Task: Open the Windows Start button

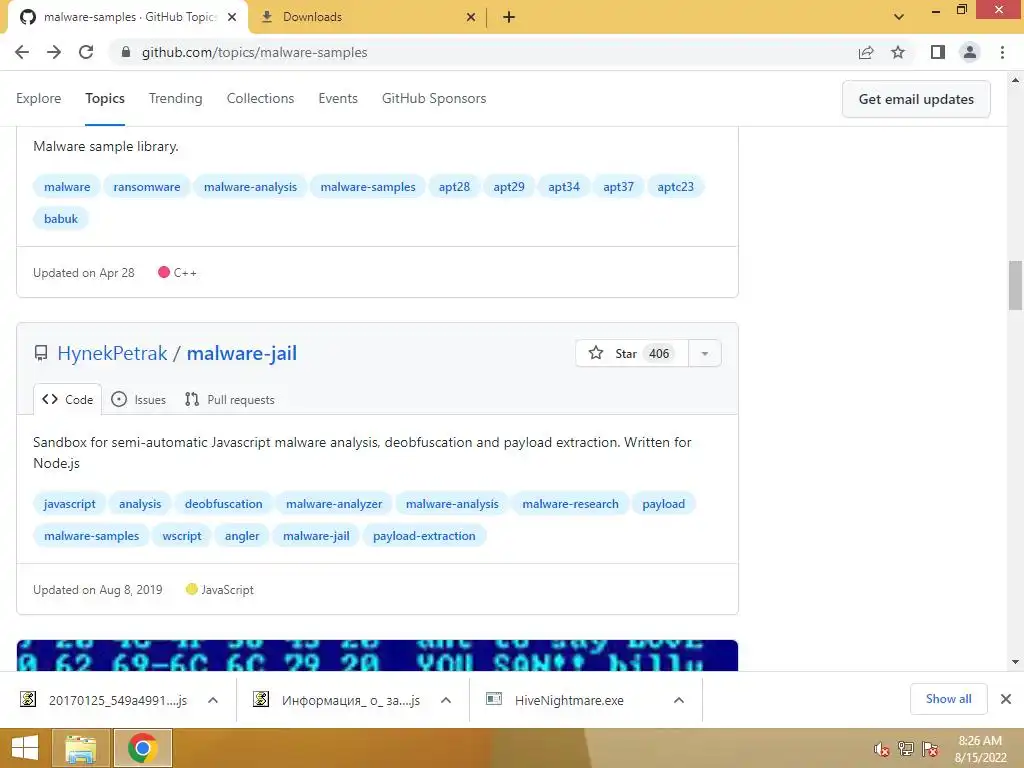Action: (25, 748)
